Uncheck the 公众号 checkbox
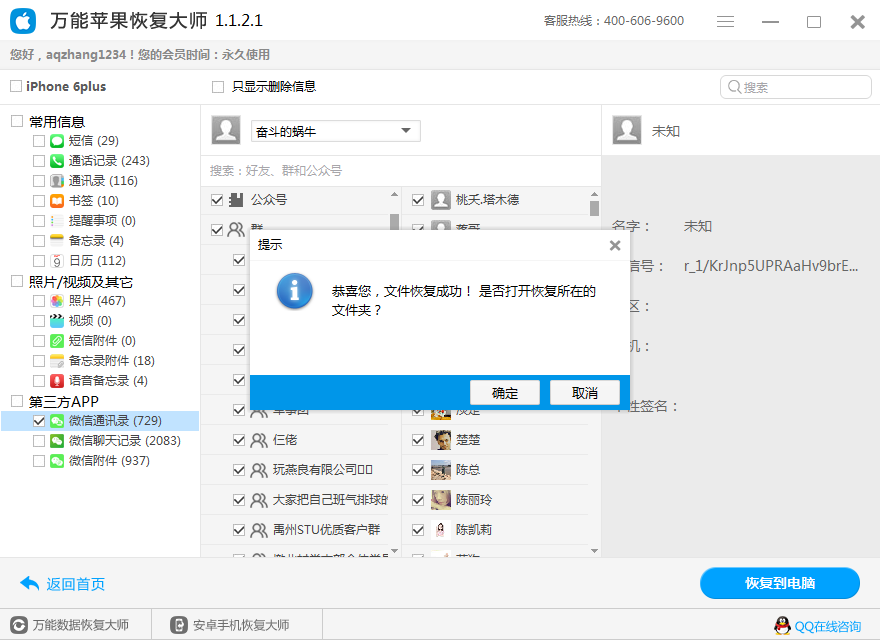Image resolution: width=880 pixels, height=640 pixels. click(x=217, y=200)
